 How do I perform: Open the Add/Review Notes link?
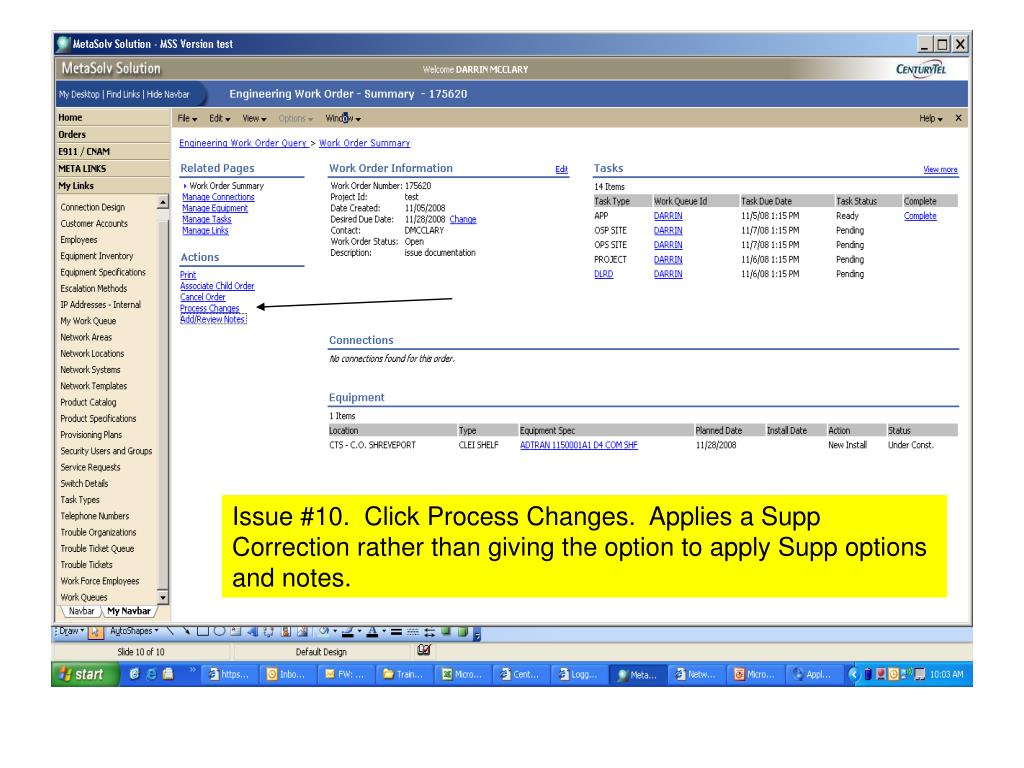[213, 319]
